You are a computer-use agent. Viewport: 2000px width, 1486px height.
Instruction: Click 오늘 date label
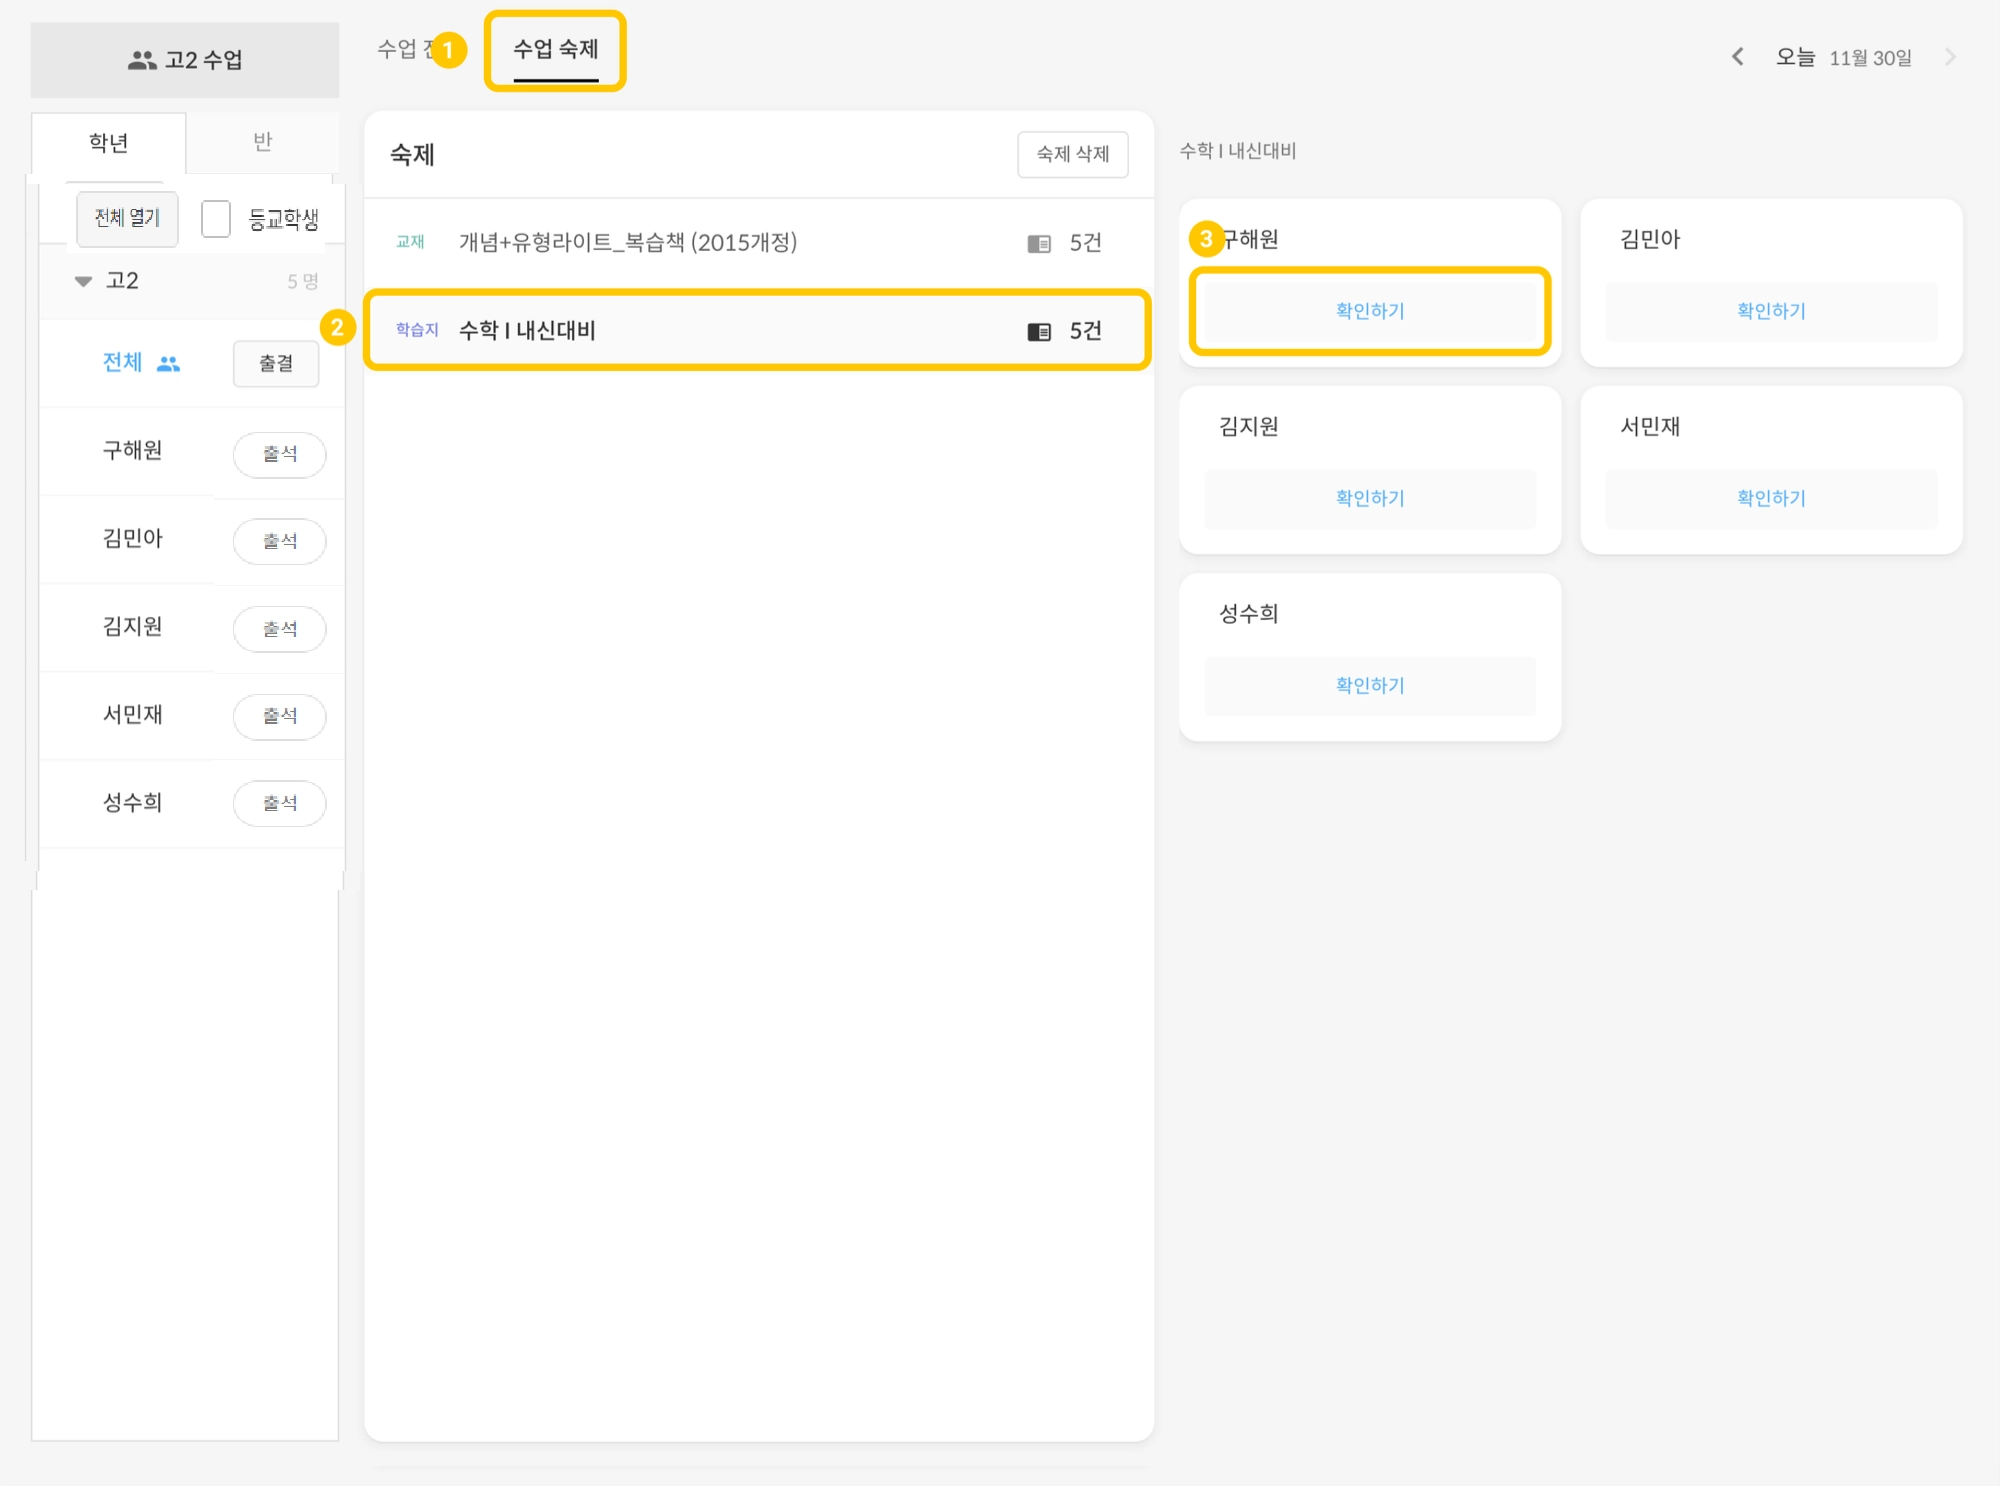(x=1795, y=57)
